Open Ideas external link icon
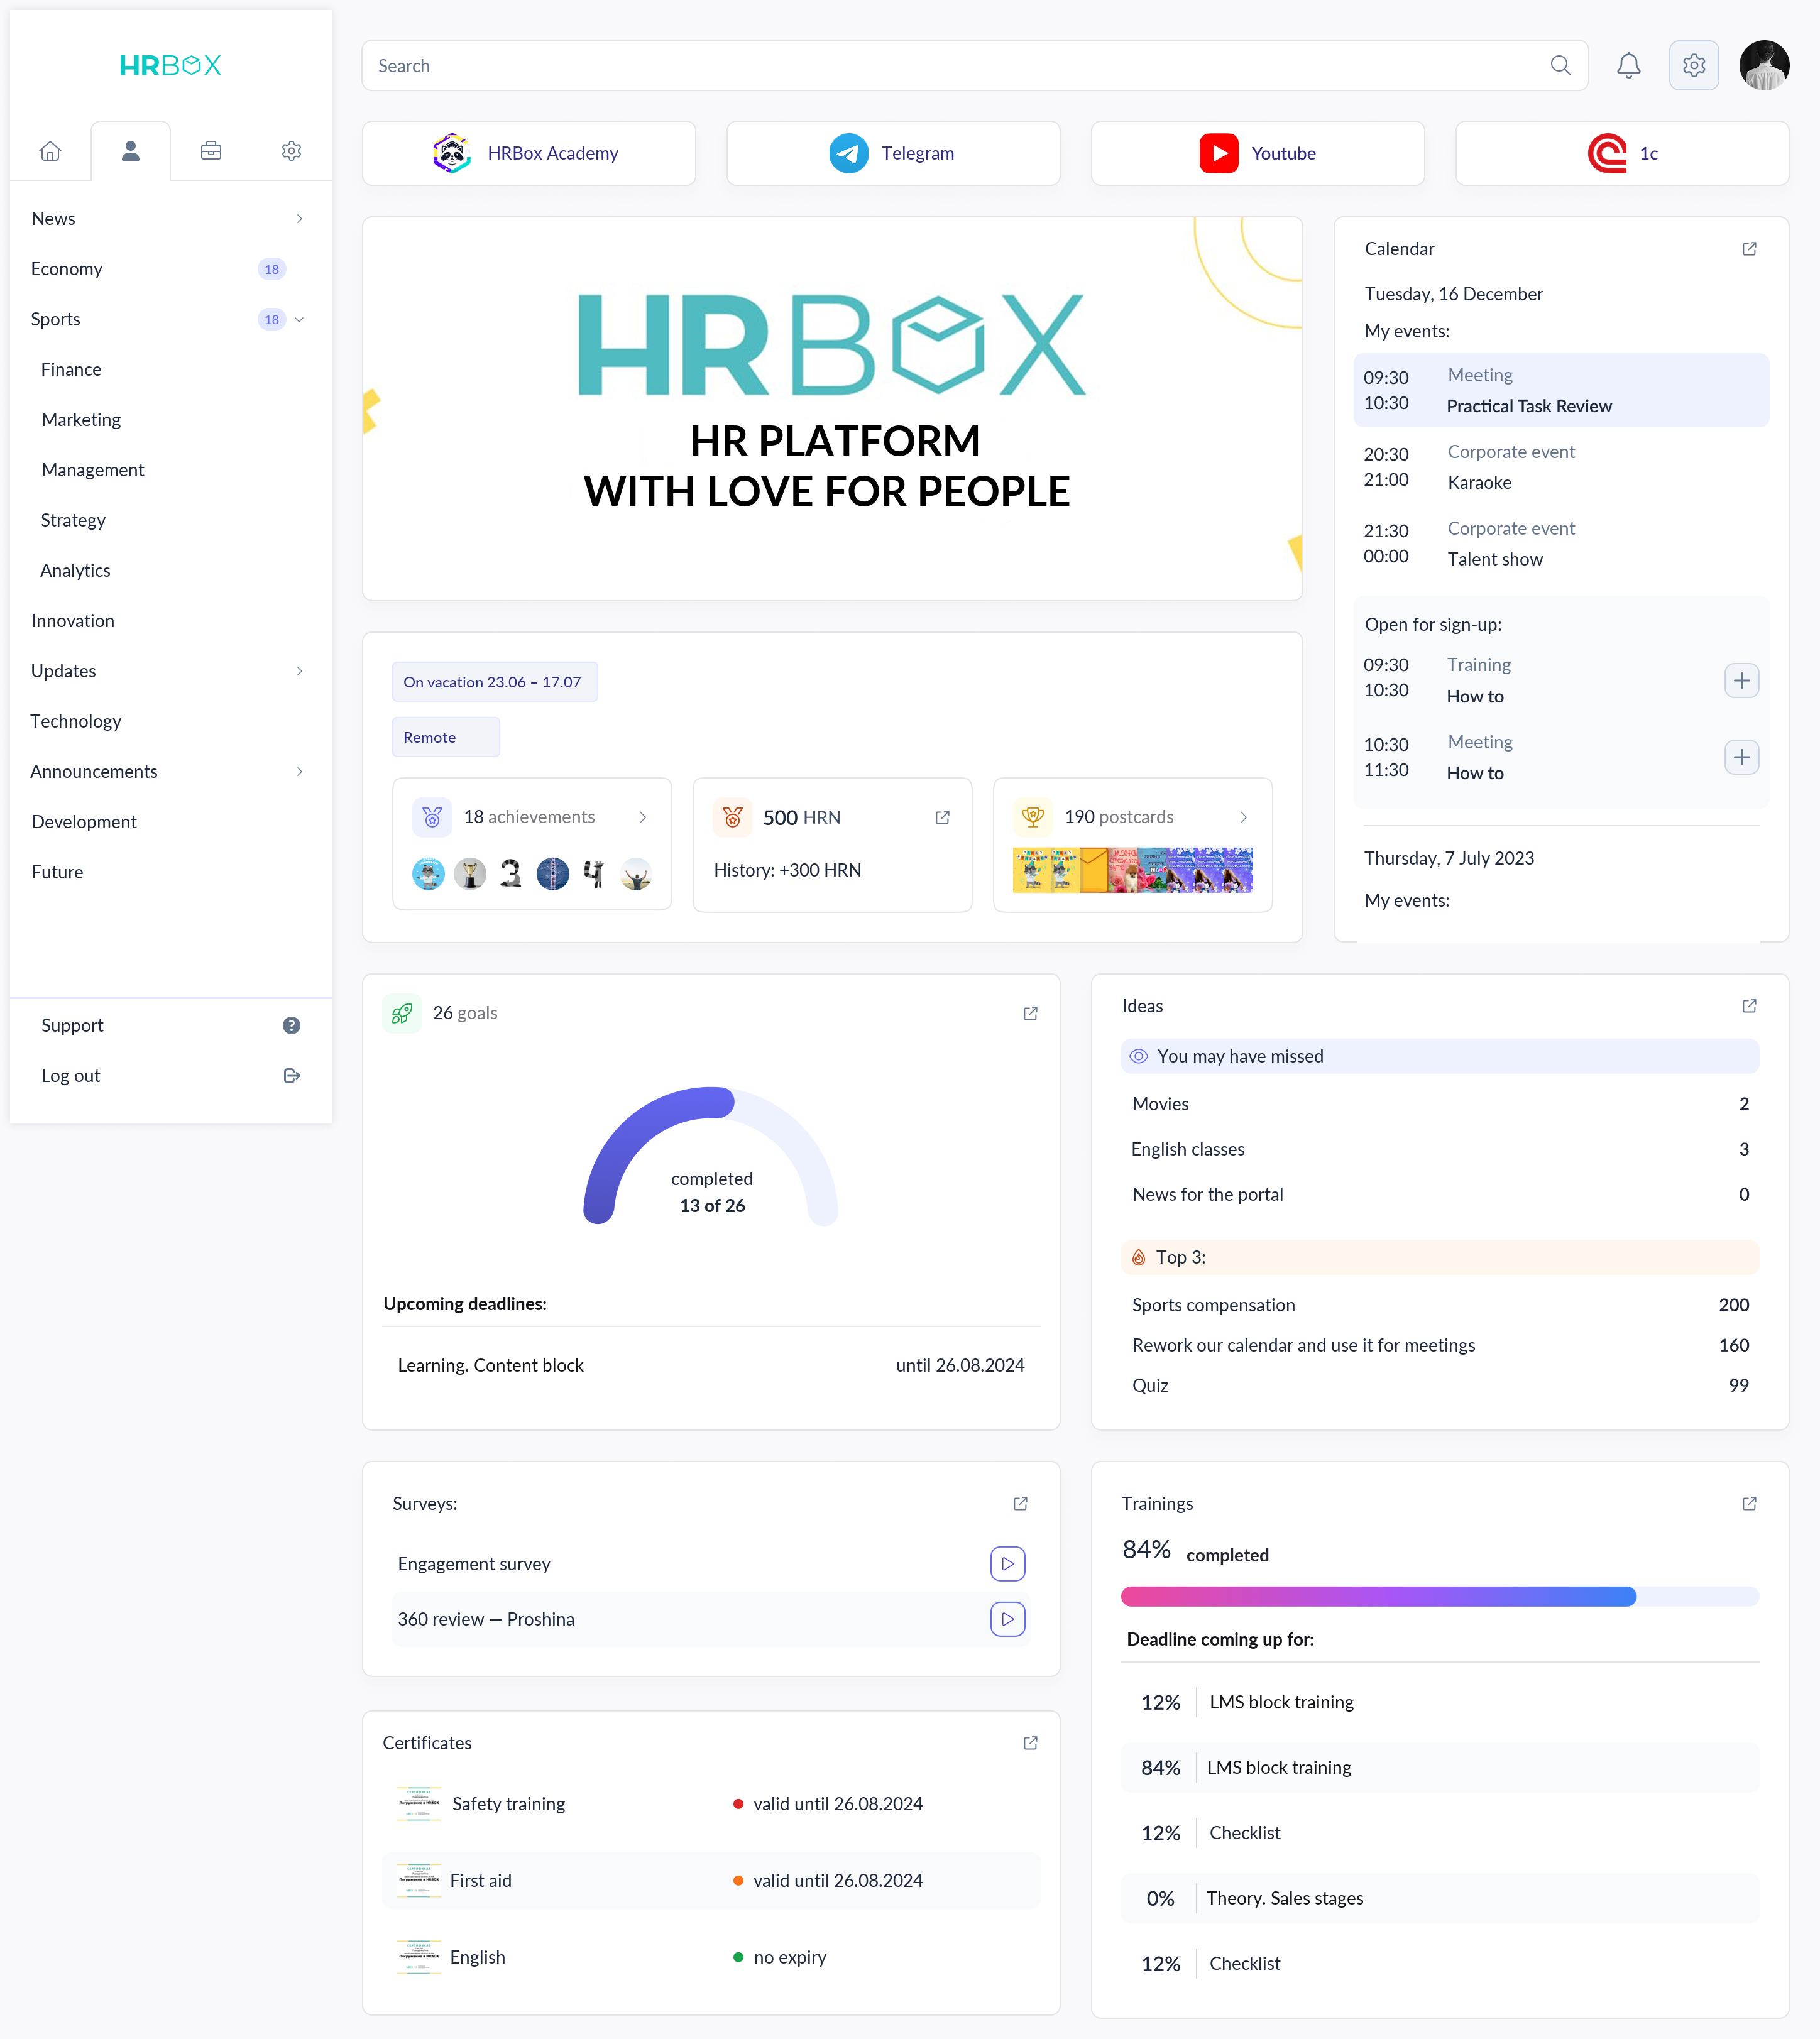The height and width of the screenshot is (2039, 1820). [1749, 1006]
